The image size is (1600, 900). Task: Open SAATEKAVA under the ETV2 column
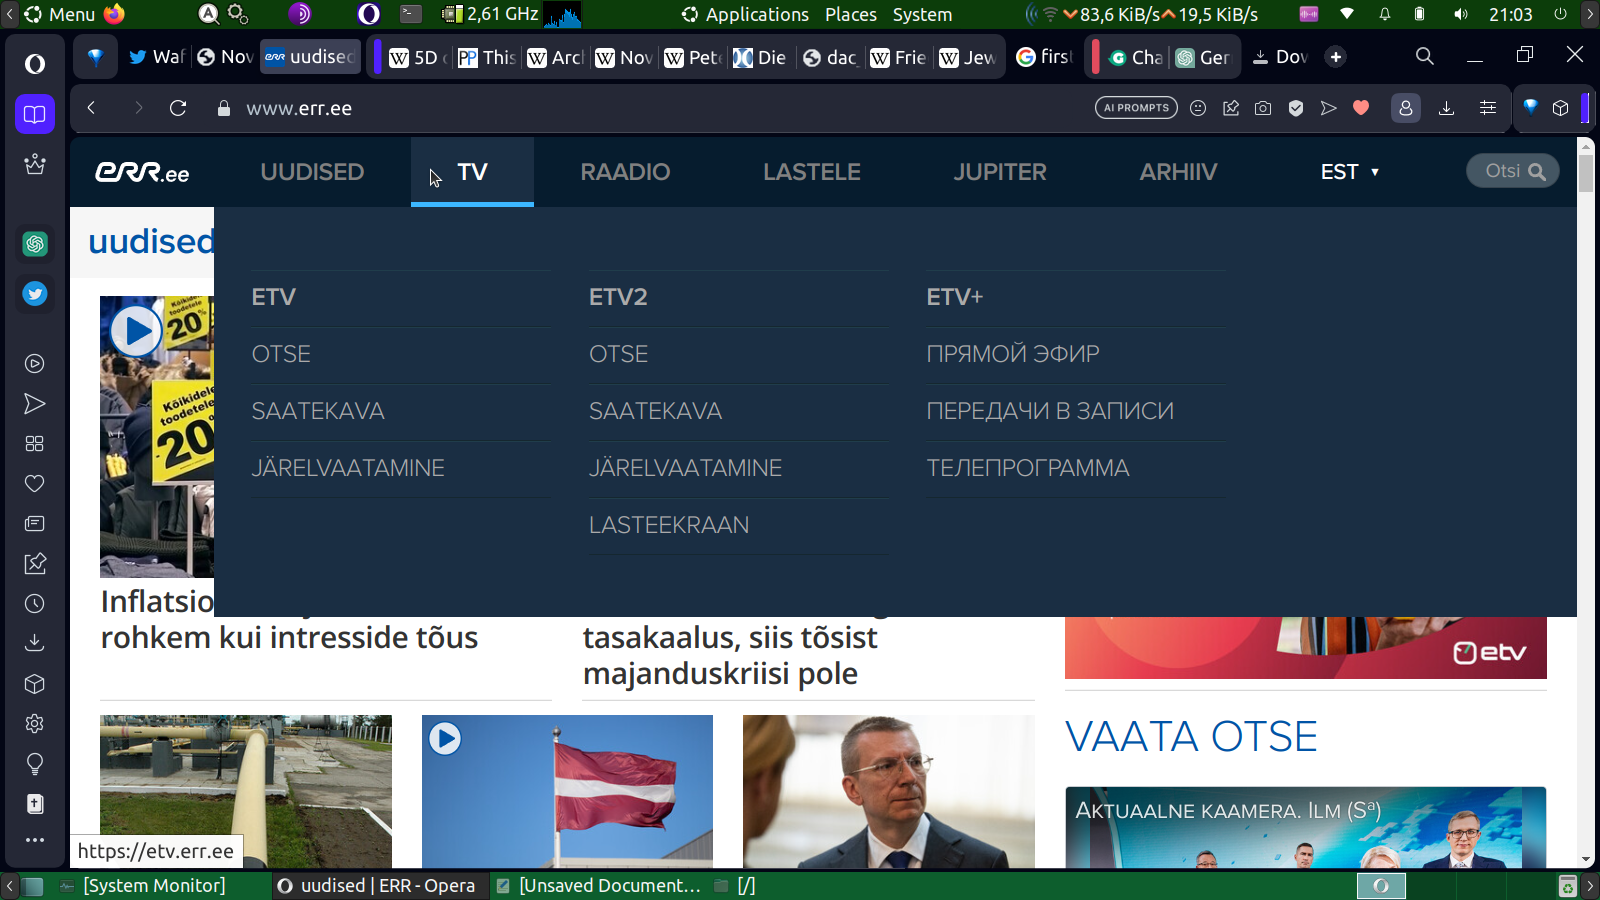655,411
